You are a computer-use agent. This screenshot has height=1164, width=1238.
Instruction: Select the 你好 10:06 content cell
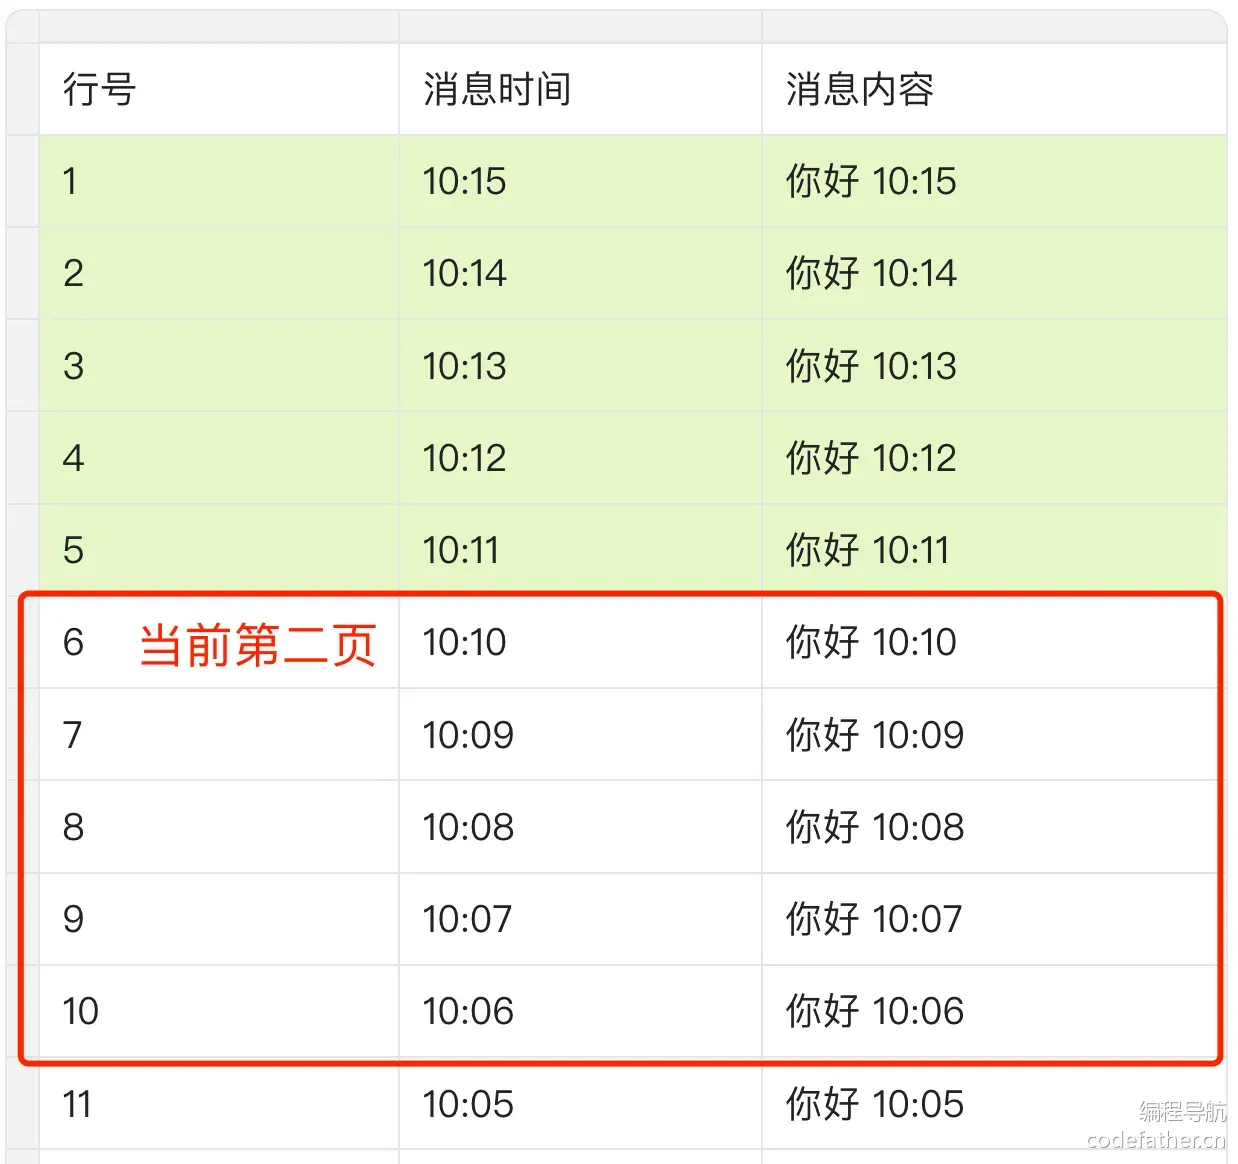click(x=994, y=1011)
